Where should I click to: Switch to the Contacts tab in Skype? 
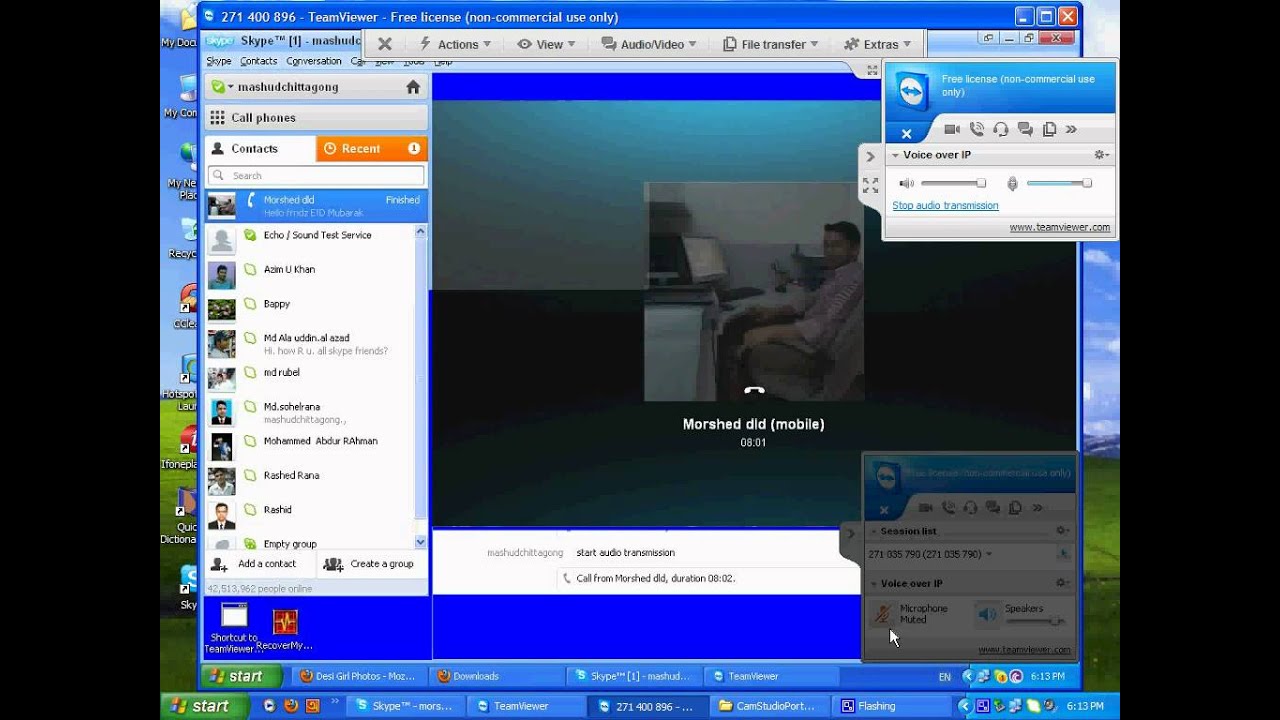260,148
